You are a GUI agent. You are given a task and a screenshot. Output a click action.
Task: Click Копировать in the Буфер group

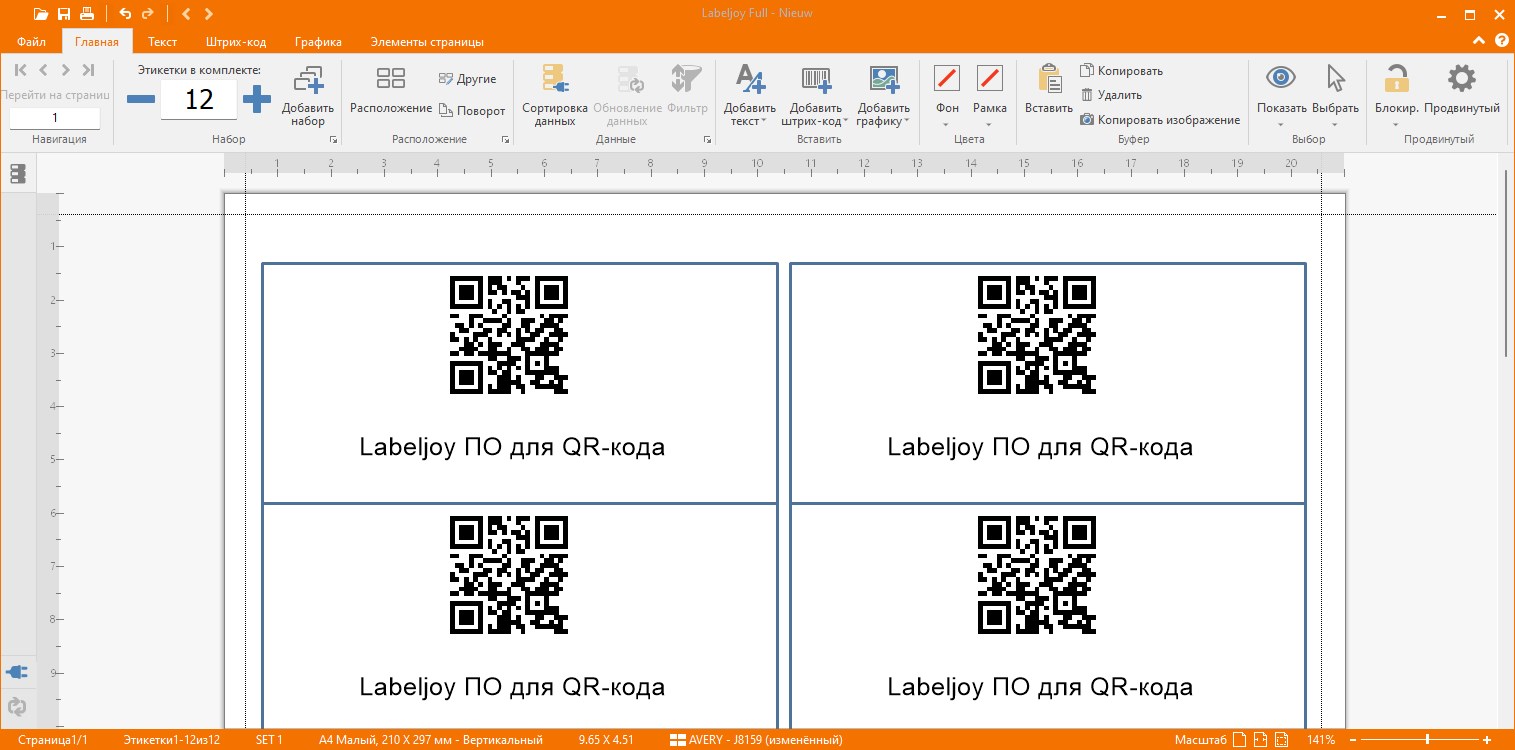pyautogui.click(x=1121, y=71)
